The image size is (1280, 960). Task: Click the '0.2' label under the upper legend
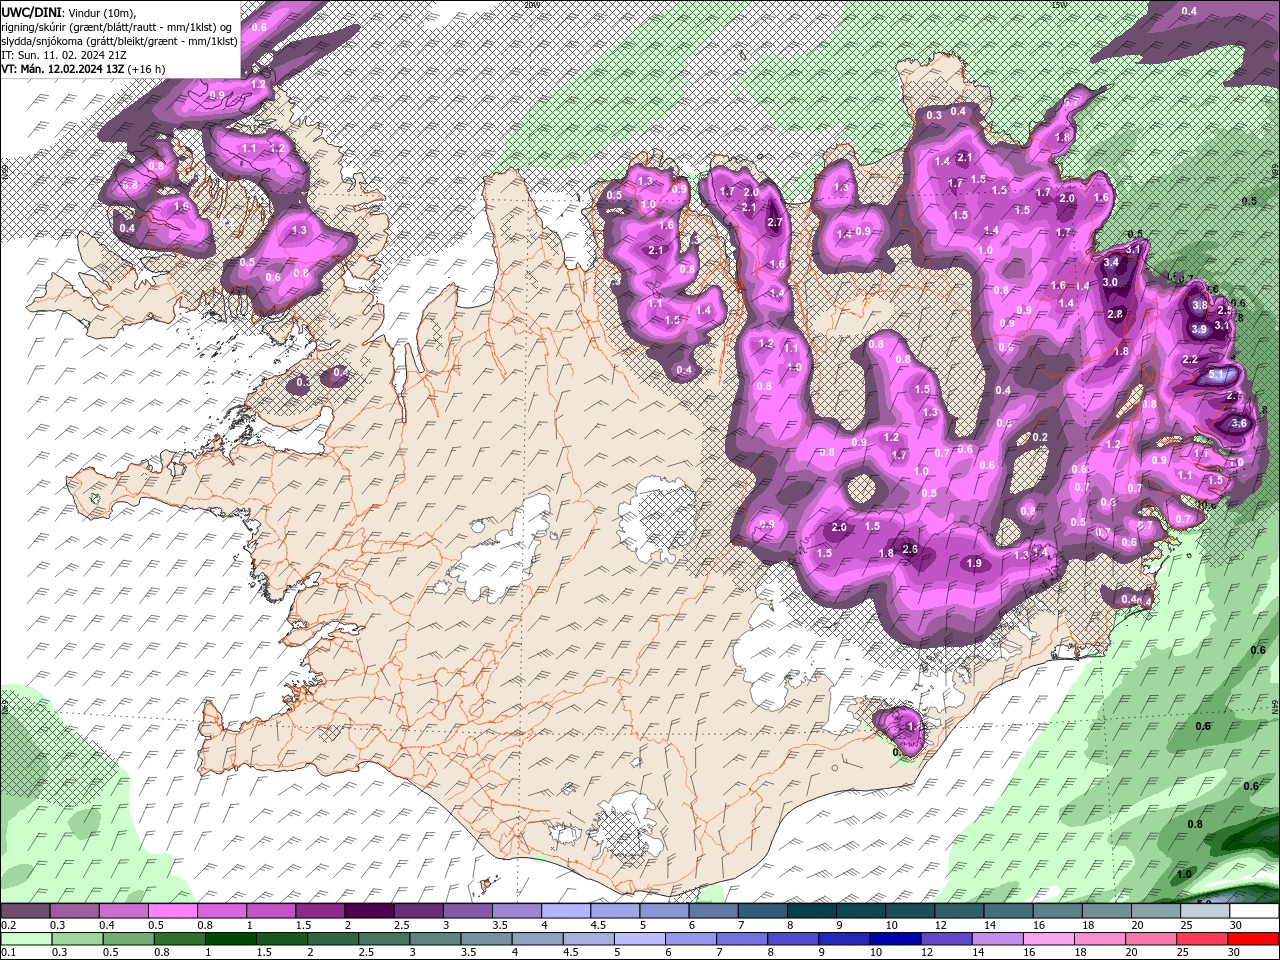10,925
